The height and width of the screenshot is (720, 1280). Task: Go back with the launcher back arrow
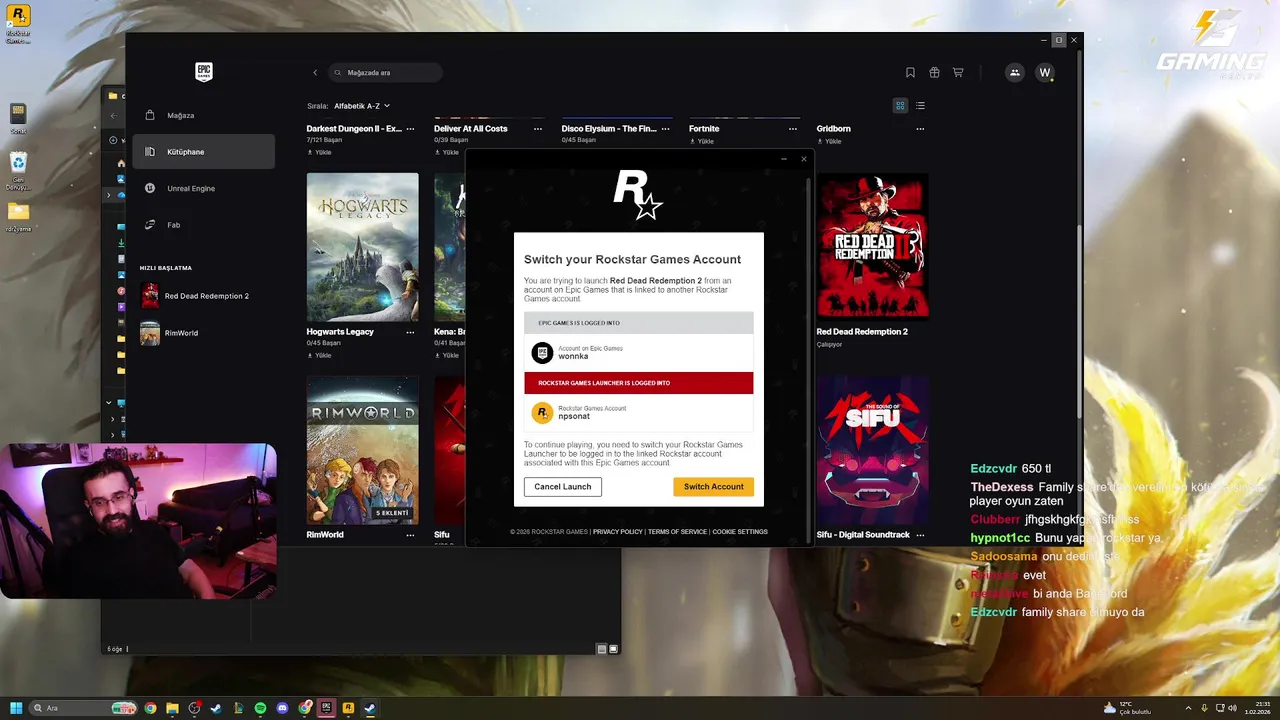click(315, 73)
